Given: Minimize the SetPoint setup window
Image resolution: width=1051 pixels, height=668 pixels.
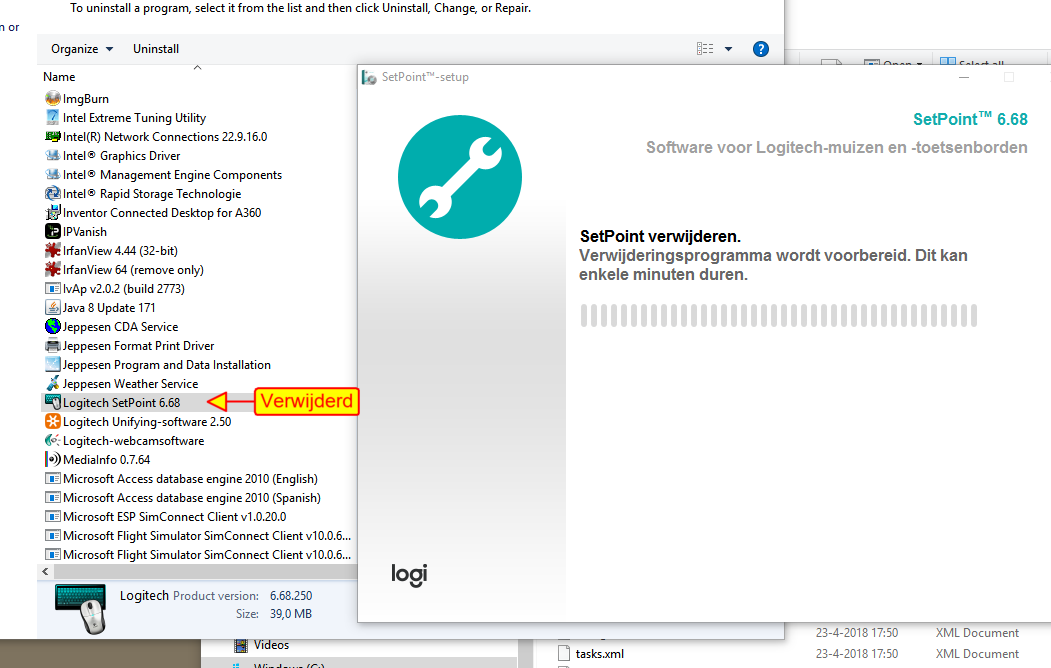Looking at the screenshot, I should 964,77.
